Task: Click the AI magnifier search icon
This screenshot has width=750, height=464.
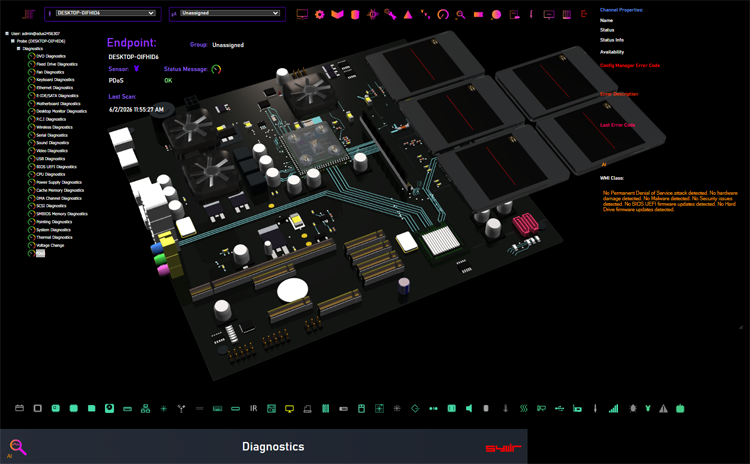Action: coord(18,447)
